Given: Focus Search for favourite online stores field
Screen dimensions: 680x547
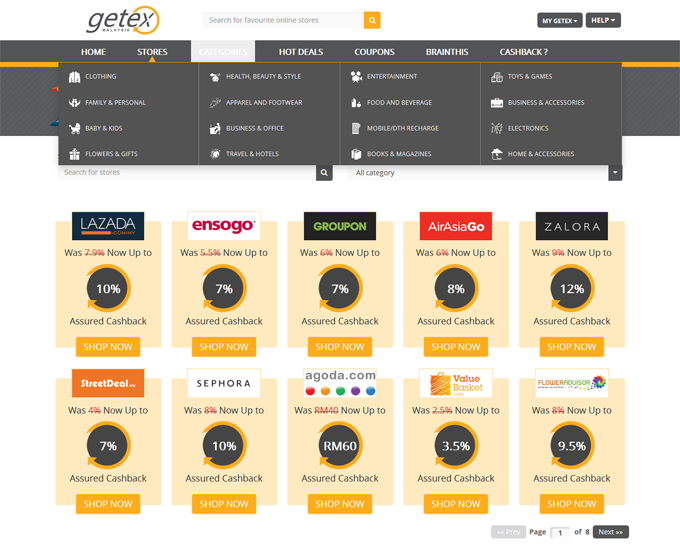Looking at the screenshot, I should 283,20.
